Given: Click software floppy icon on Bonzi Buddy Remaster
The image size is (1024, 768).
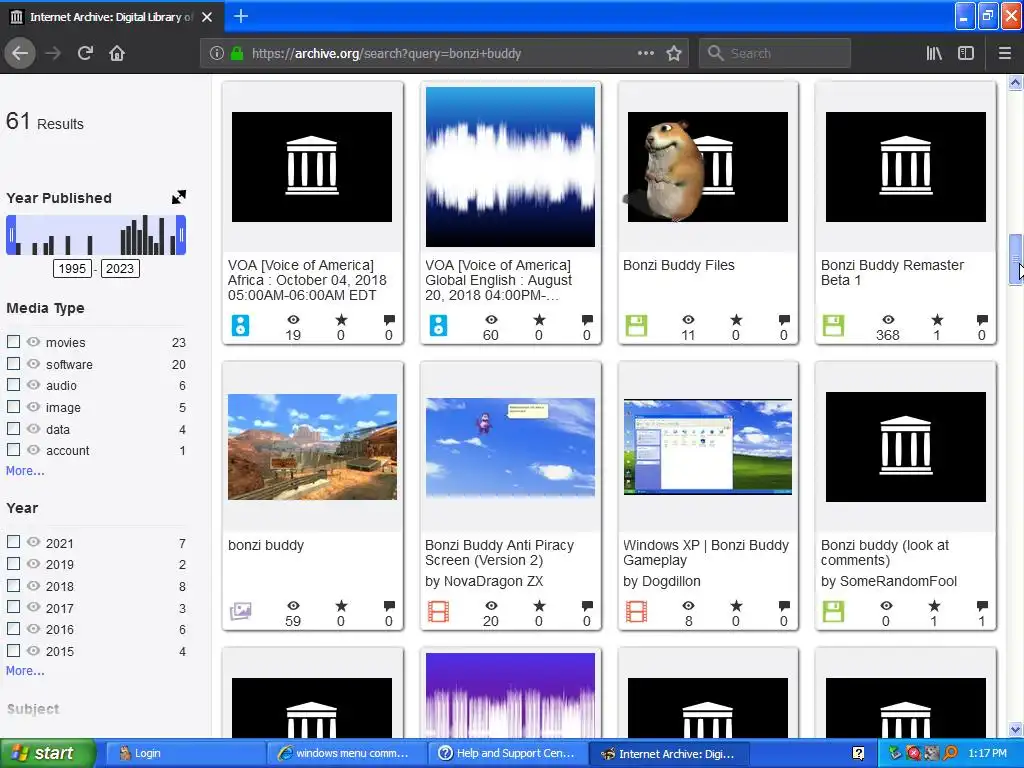Looking at the screenshot, I should click(833, 325).
